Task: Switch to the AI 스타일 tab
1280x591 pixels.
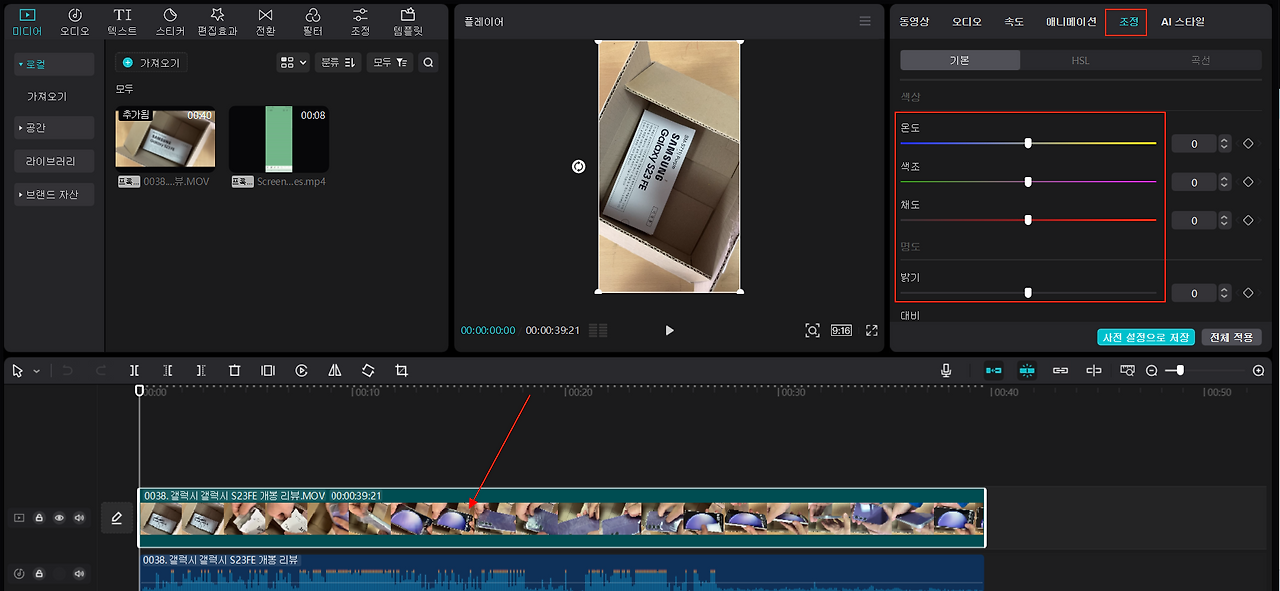Action: [x=1183, y=21]
